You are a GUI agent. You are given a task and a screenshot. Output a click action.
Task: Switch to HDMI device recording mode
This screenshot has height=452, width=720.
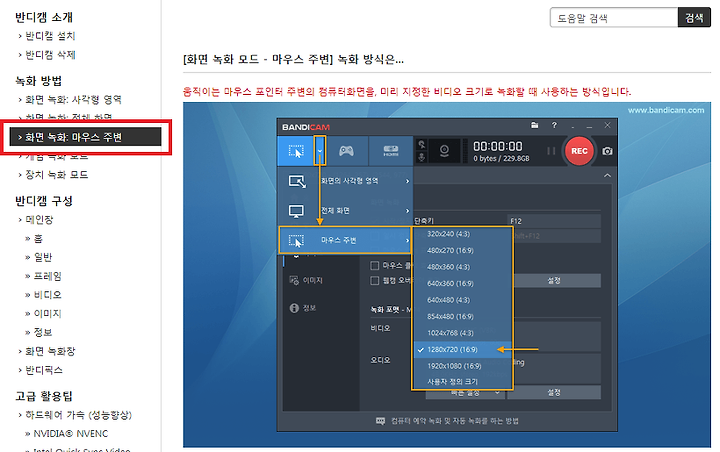point(391,151)
